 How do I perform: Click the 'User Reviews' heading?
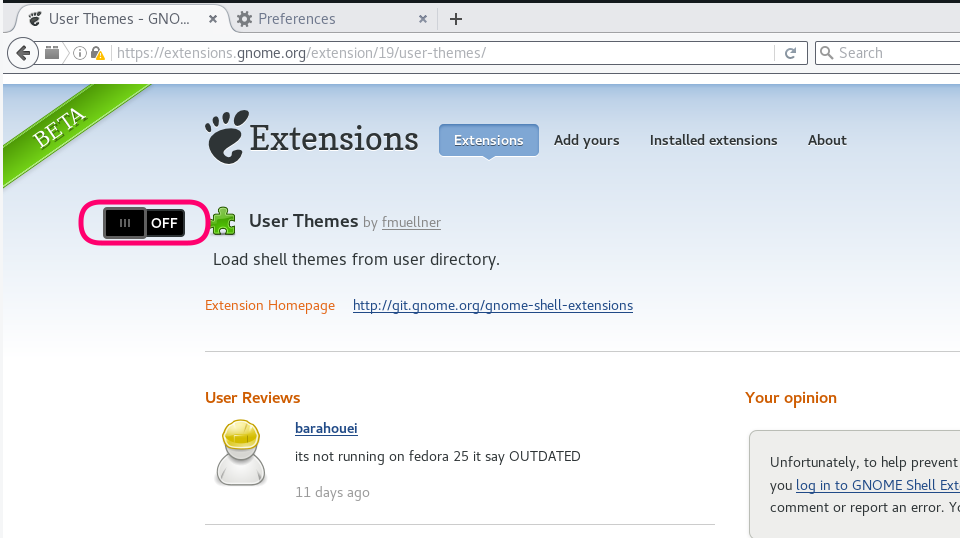tap(253, 398)
